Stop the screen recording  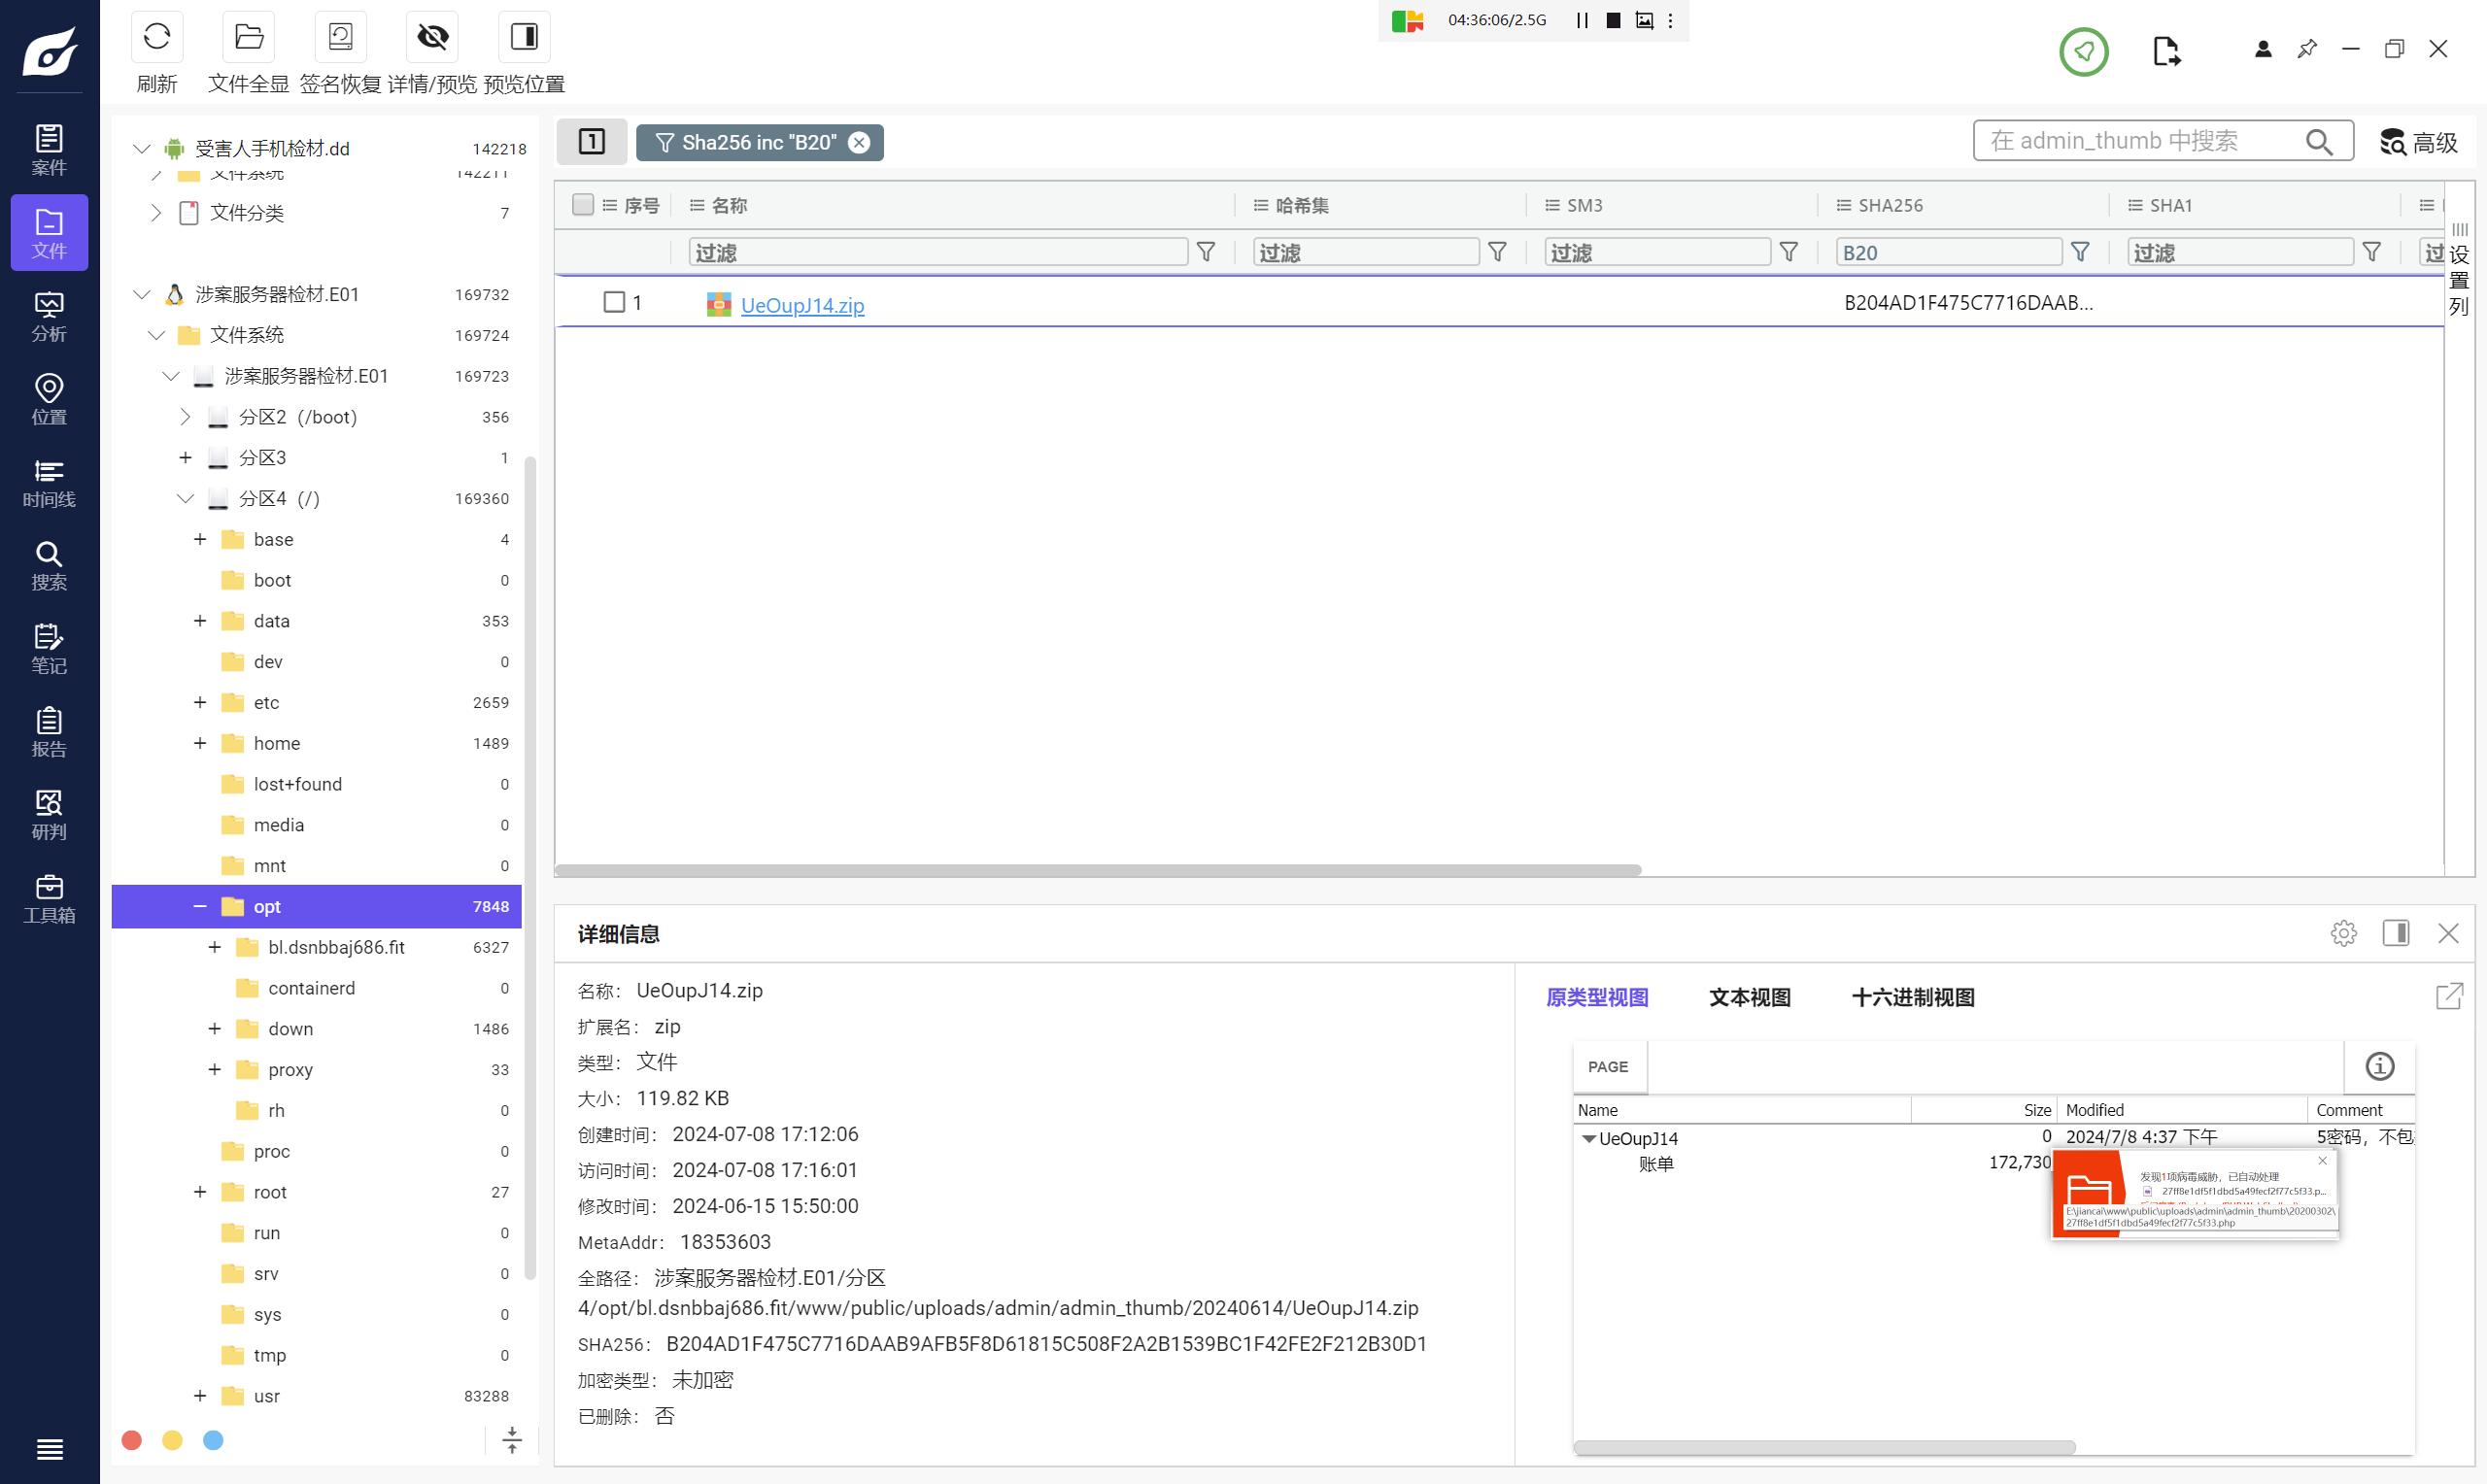[x=1613, y=20]
